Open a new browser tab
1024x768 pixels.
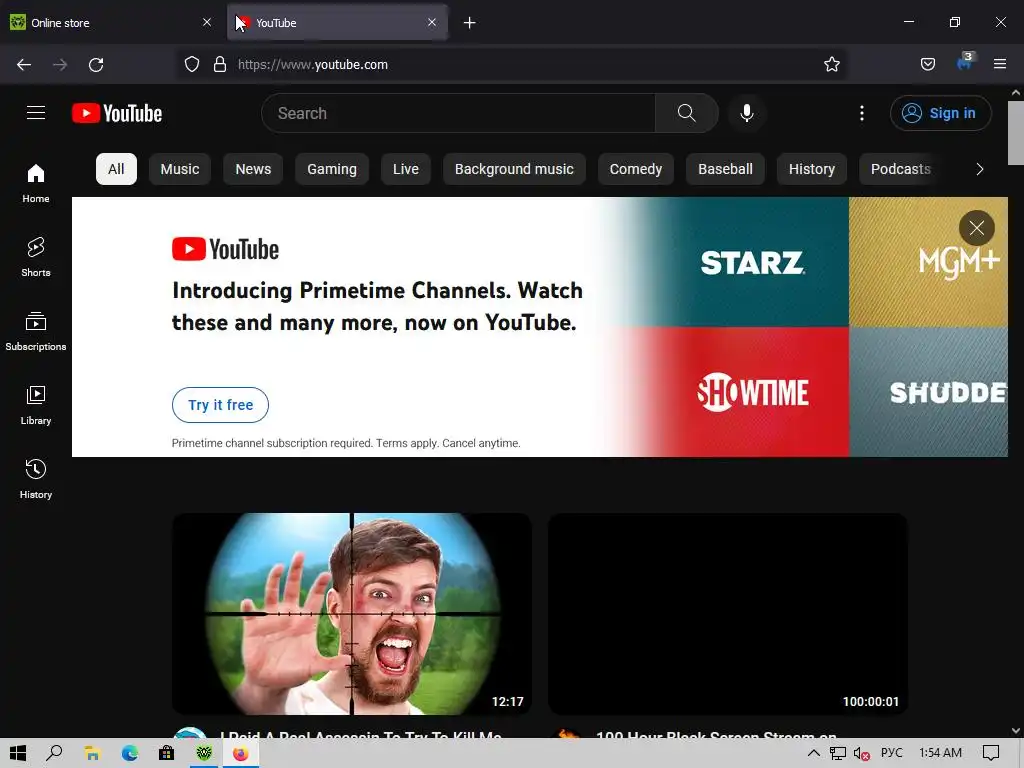(x=470, y=23)
